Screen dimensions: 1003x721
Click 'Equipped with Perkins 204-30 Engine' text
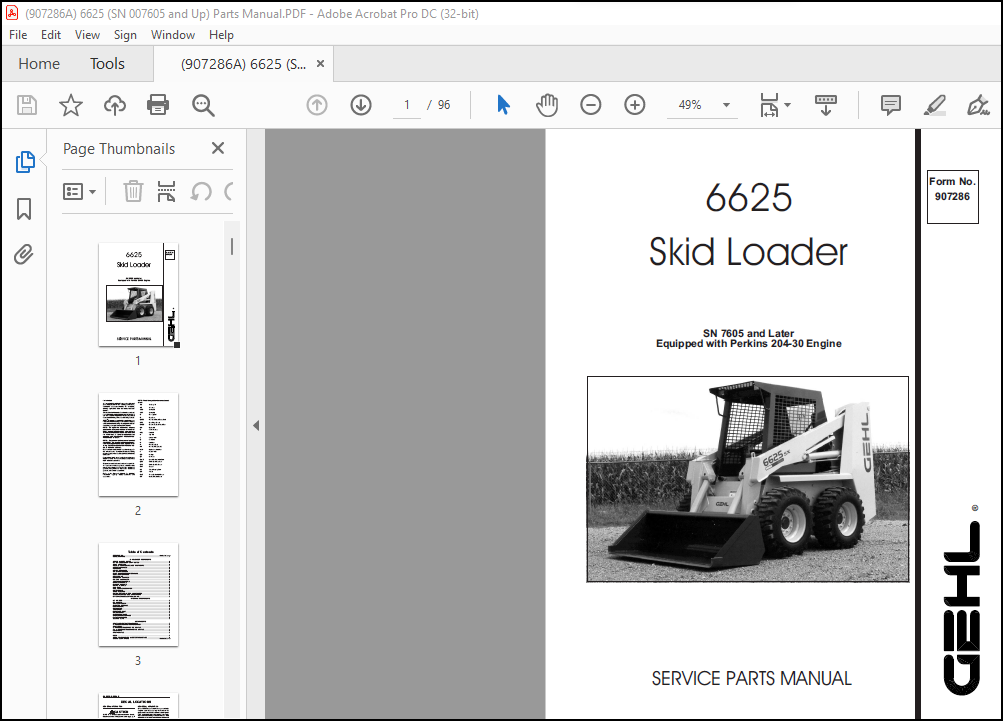pos(748,344)
